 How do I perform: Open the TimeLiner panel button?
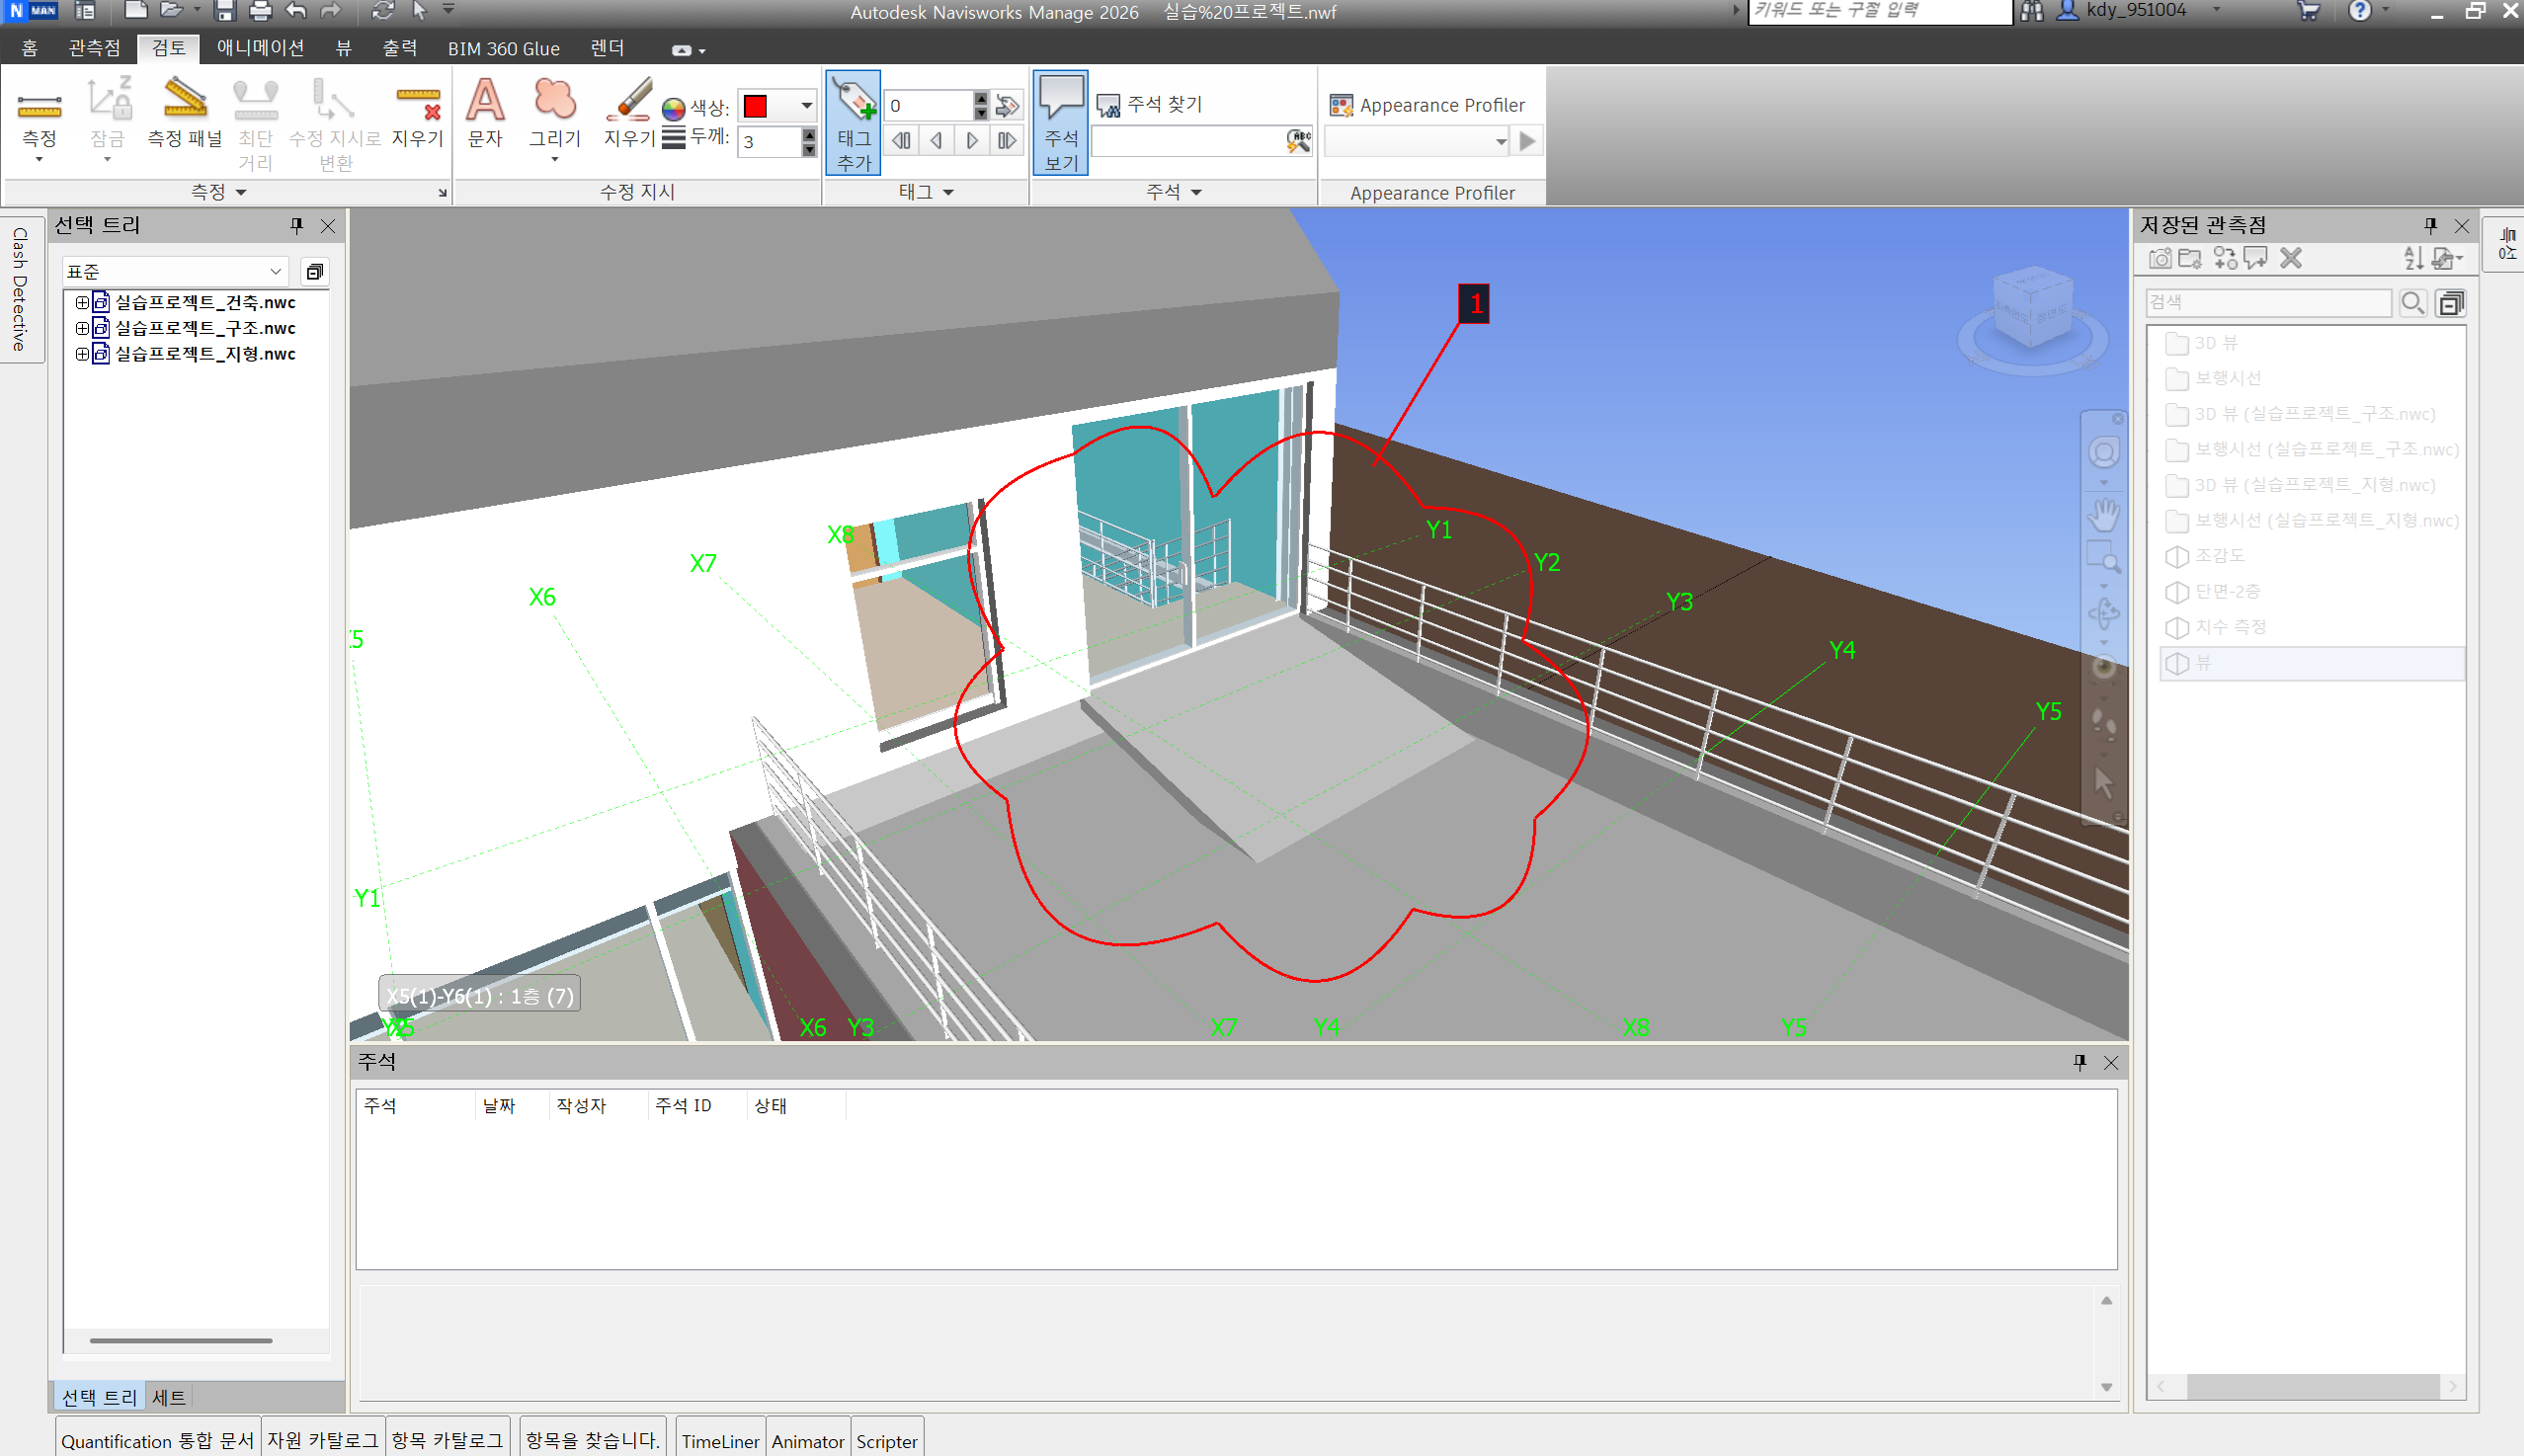coord(720,1441)
